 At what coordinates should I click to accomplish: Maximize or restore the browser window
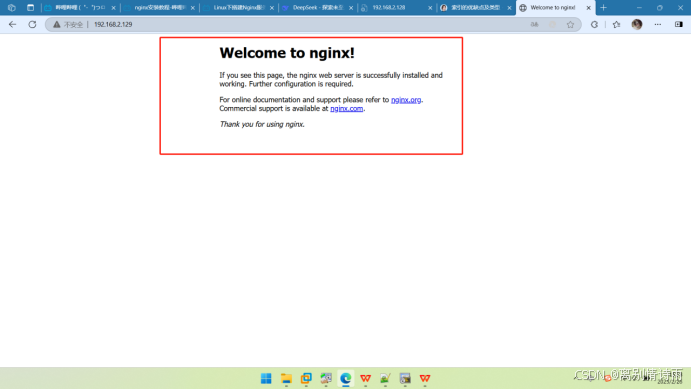coord(659,8)
